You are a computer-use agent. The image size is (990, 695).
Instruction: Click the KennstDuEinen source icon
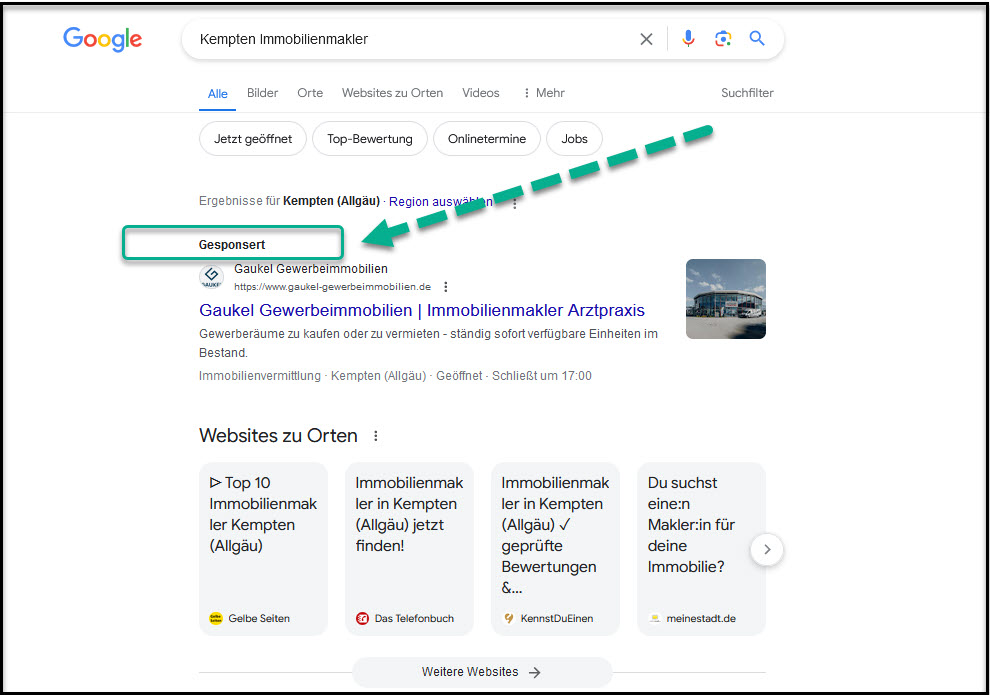[x=508, y=618]
